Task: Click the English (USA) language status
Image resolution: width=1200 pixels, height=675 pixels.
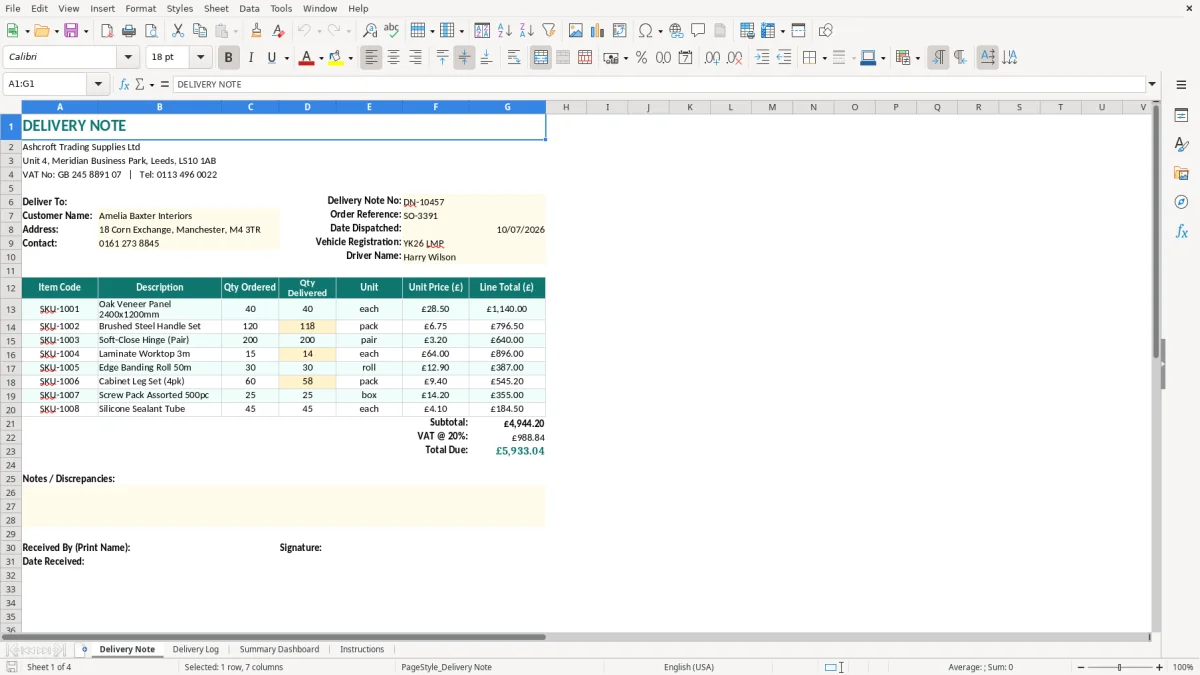Action: (689, 667)
